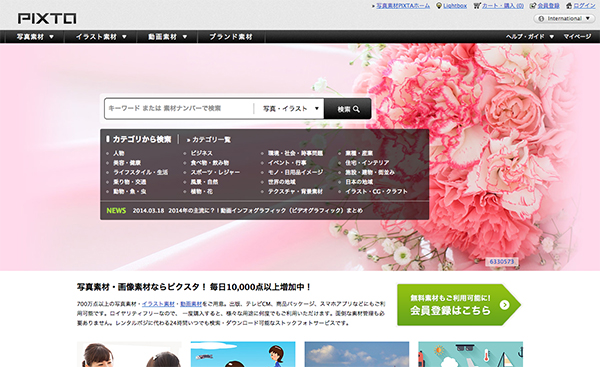The image size is (600, 367).
Task: Click the keyword search input field
Action: tap(178, 109)
